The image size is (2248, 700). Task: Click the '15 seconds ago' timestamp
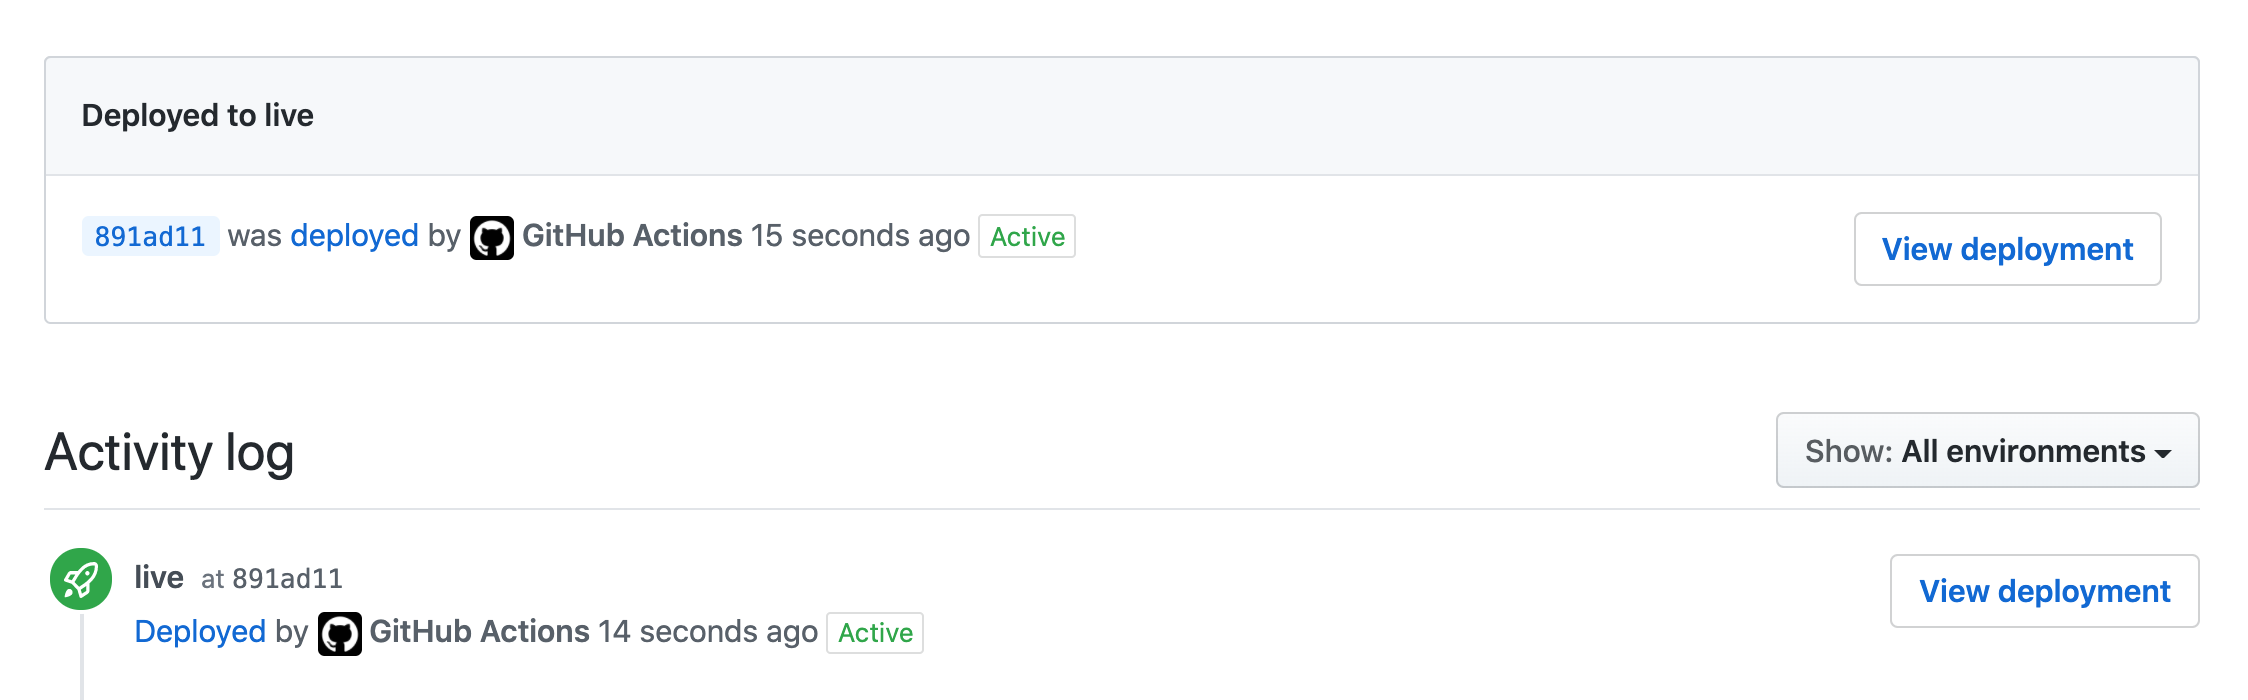click(860, 236)
